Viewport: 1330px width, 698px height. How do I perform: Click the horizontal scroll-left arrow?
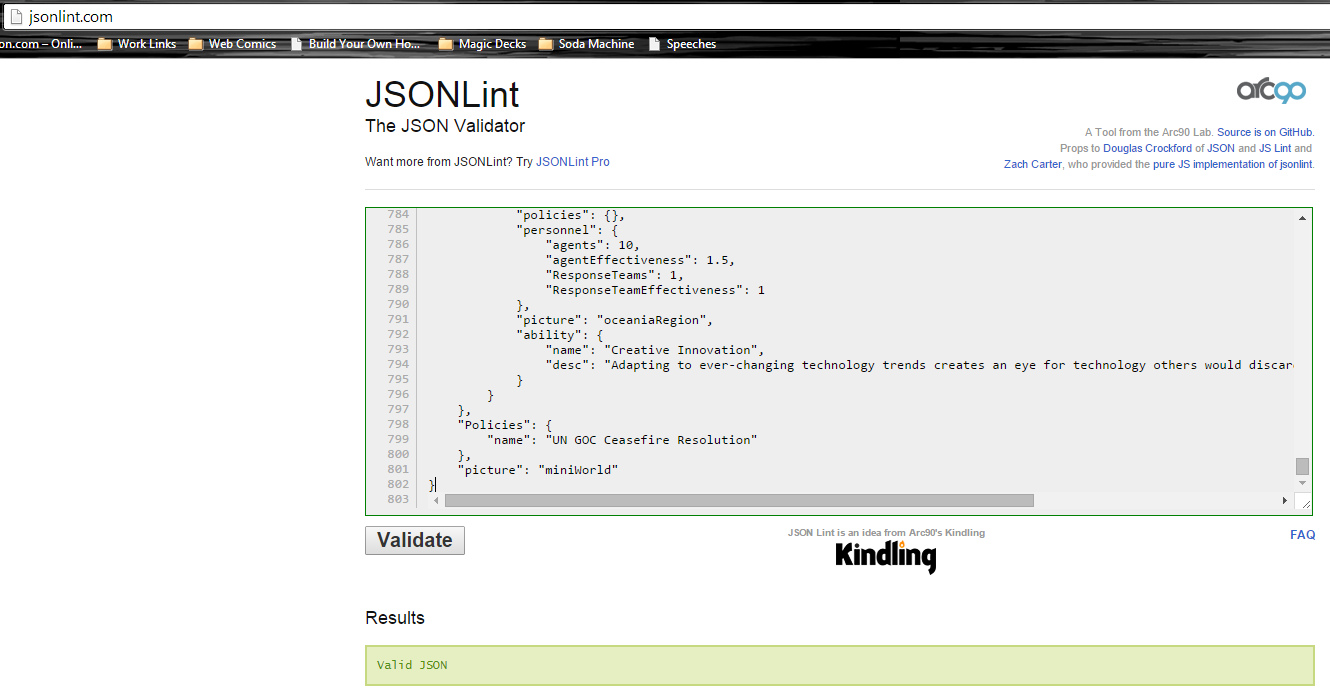pos(436,500)
